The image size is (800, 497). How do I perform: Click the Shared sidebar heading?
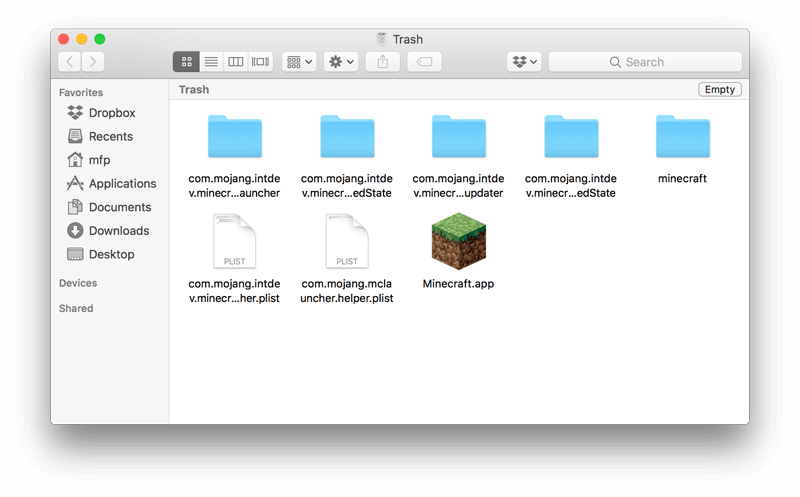click(76, 308)
